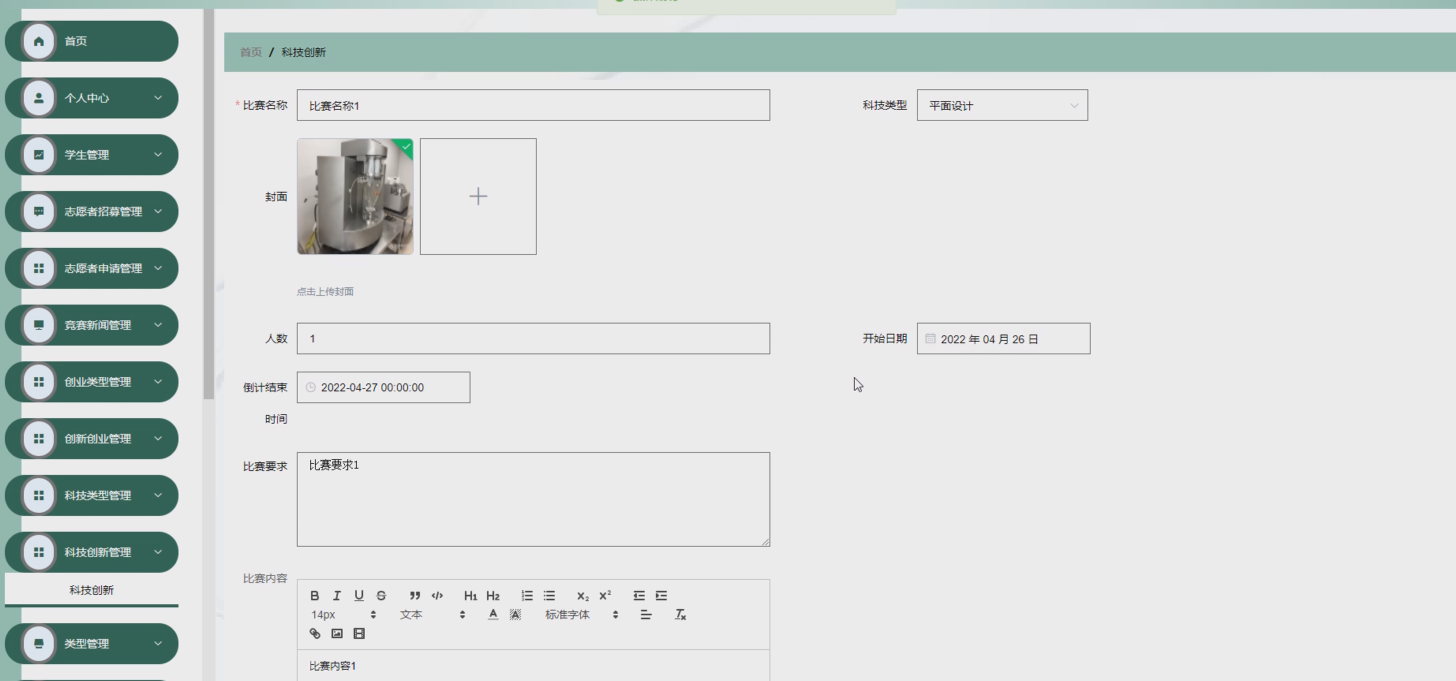Image resolution: width=1456 pixels, height=681 pixels.
Task: Focus the 人数 input field
Action: [533, 339]
